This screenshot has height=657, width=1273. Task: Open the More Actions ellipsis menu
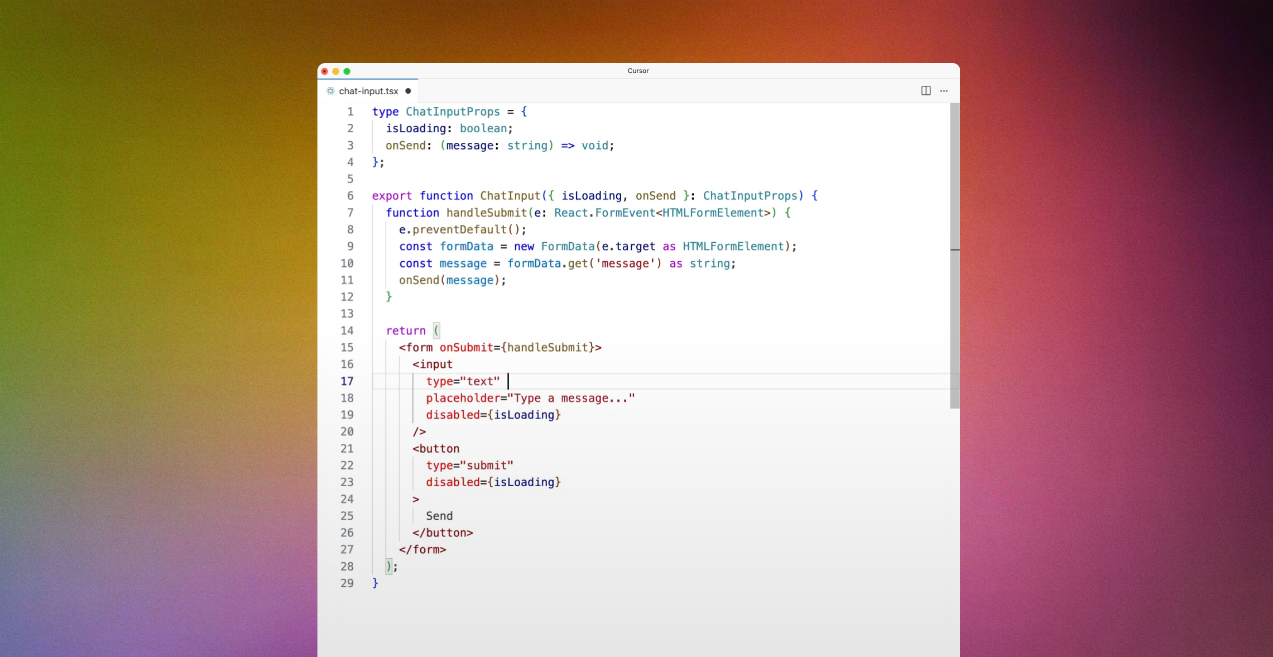(943, 91)
